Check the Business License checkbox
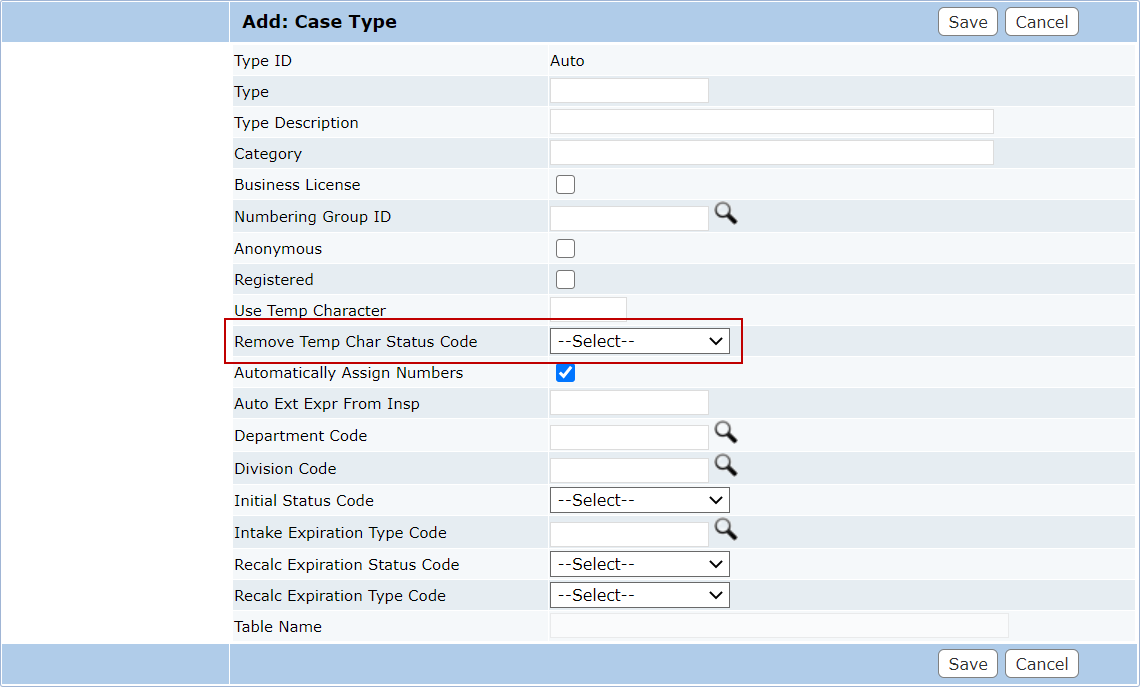This screenshot has height=687, width=1140. click(565, 185)
